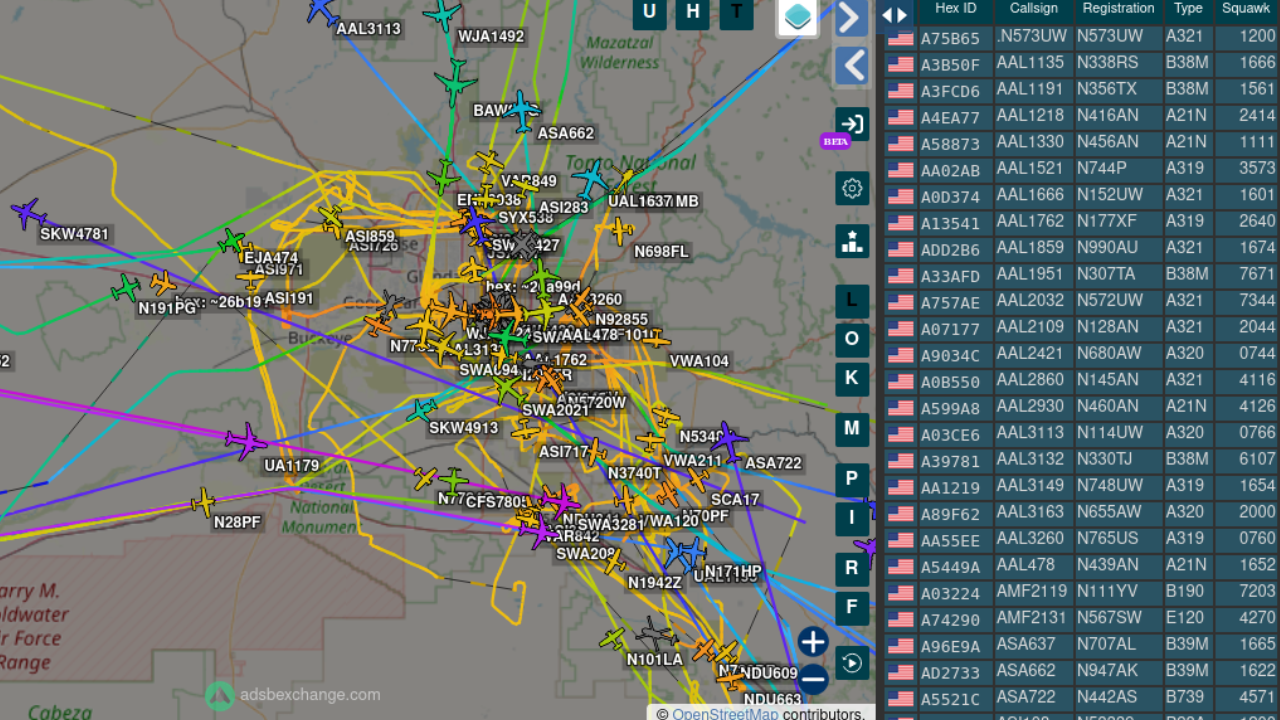The image size is (1280, 720).
Task: Select callsign AAL1191 in the table
Action: click(1030, 90)
